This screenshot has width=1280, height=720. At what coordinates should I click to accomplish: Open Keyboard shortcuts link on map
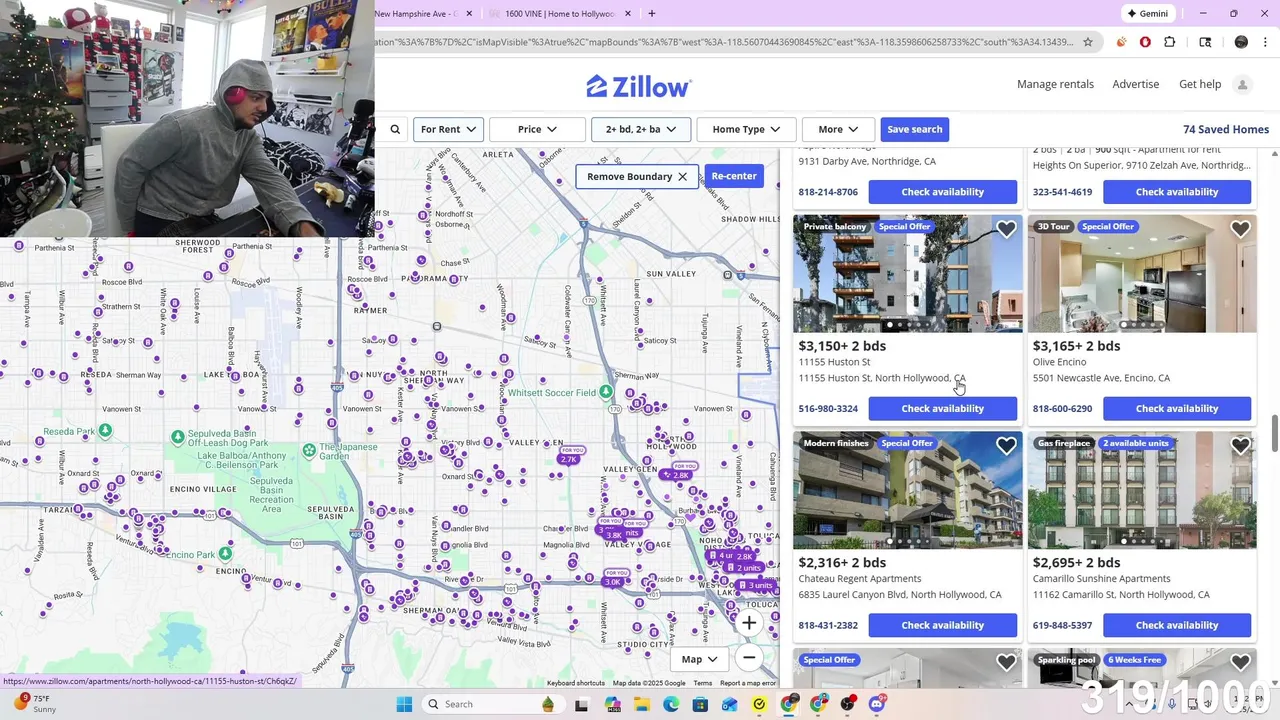(576, 683)
